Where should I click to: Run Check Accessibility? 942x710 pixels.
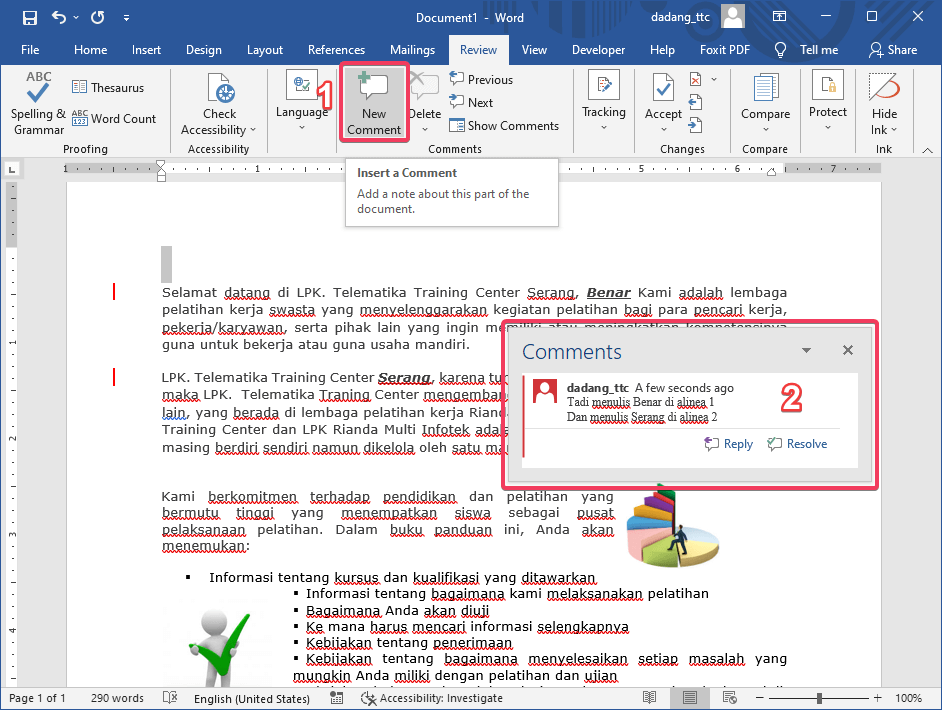[219, 100]
